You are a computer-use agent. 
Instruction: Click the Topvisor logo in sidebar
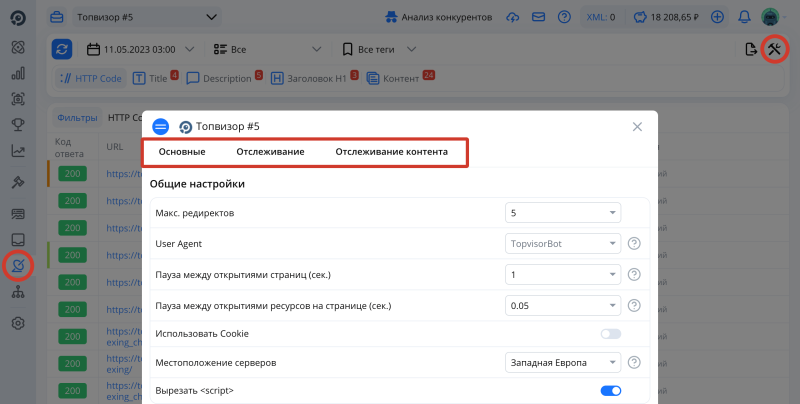[18, 18]
